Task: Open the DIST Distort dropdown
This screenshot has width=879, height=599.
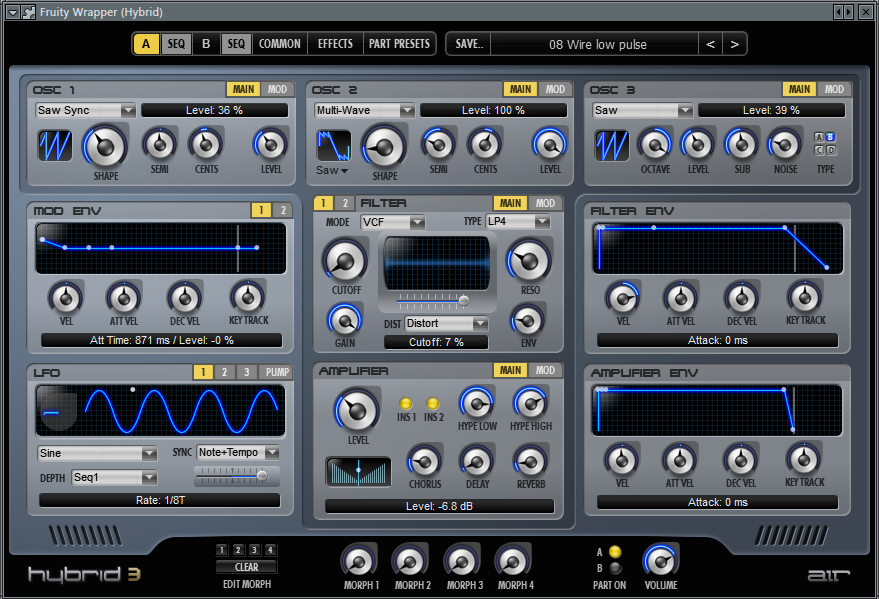Action: coord(446,323)
